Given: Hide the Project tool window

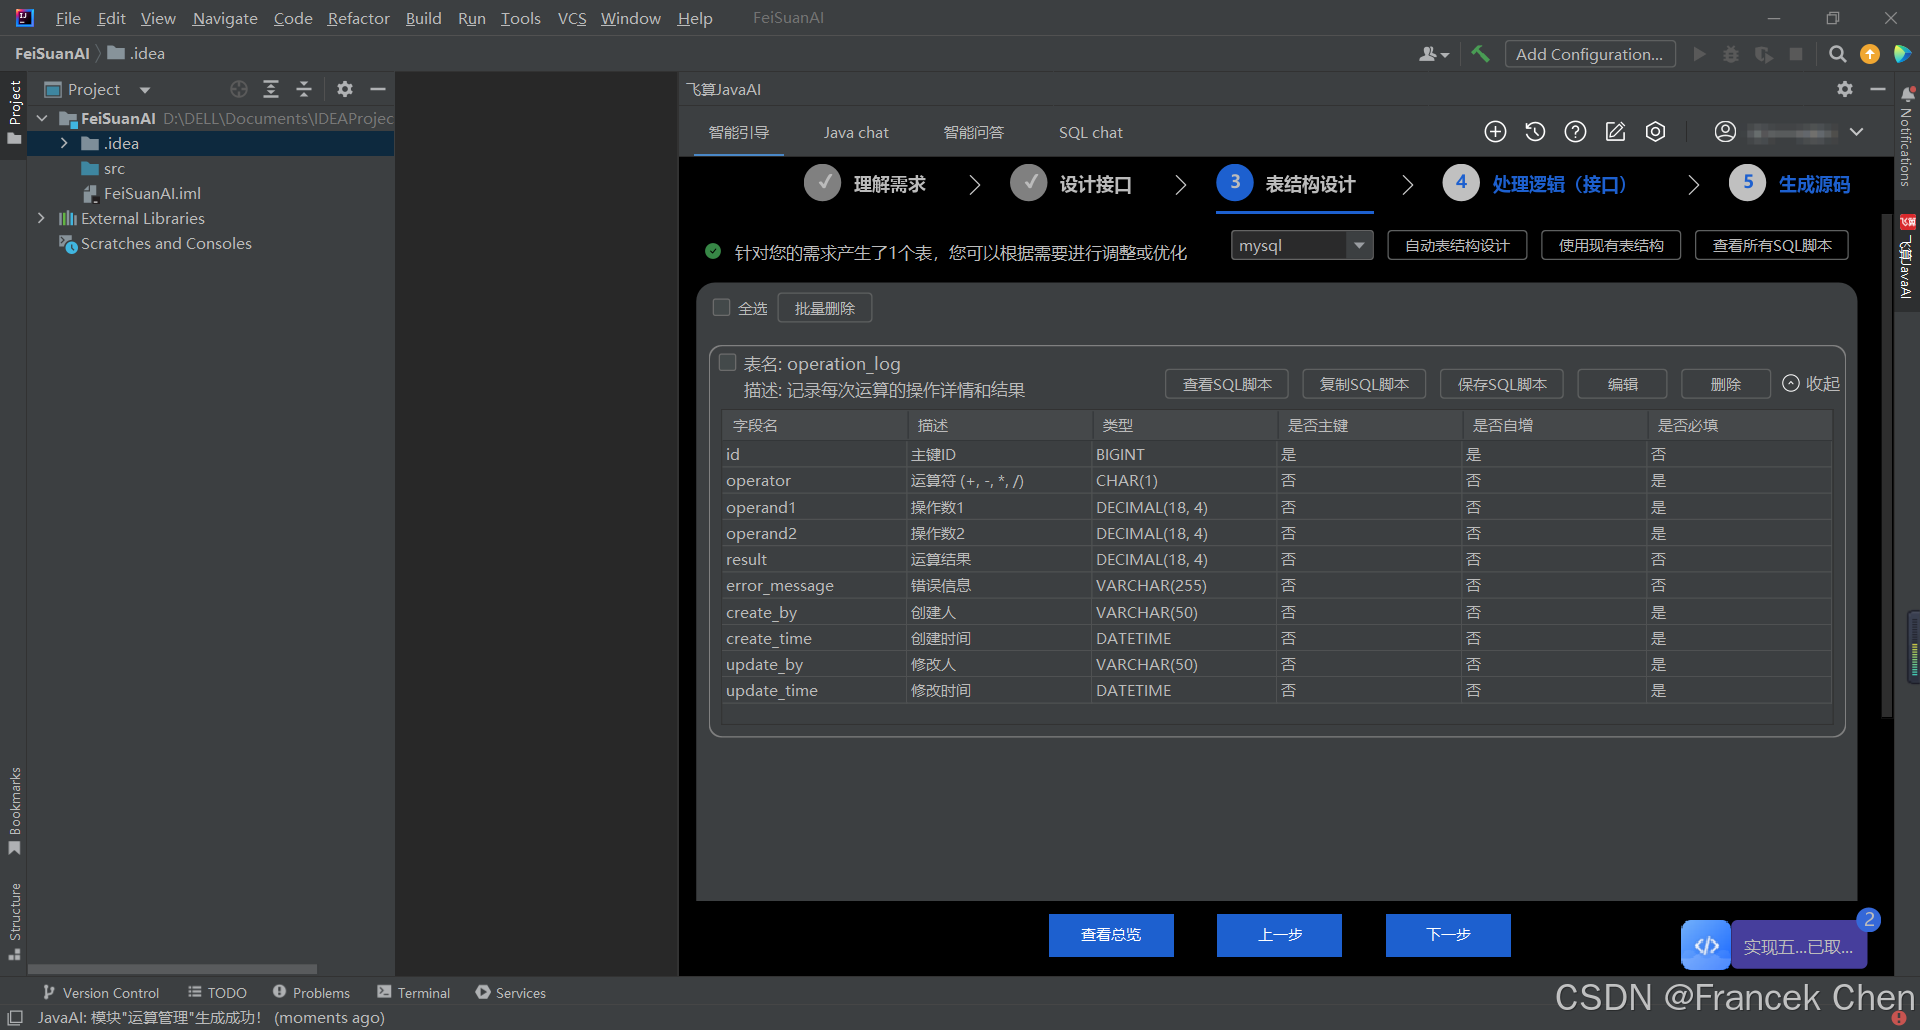Looking at the screenshot, I should [378, 89].
